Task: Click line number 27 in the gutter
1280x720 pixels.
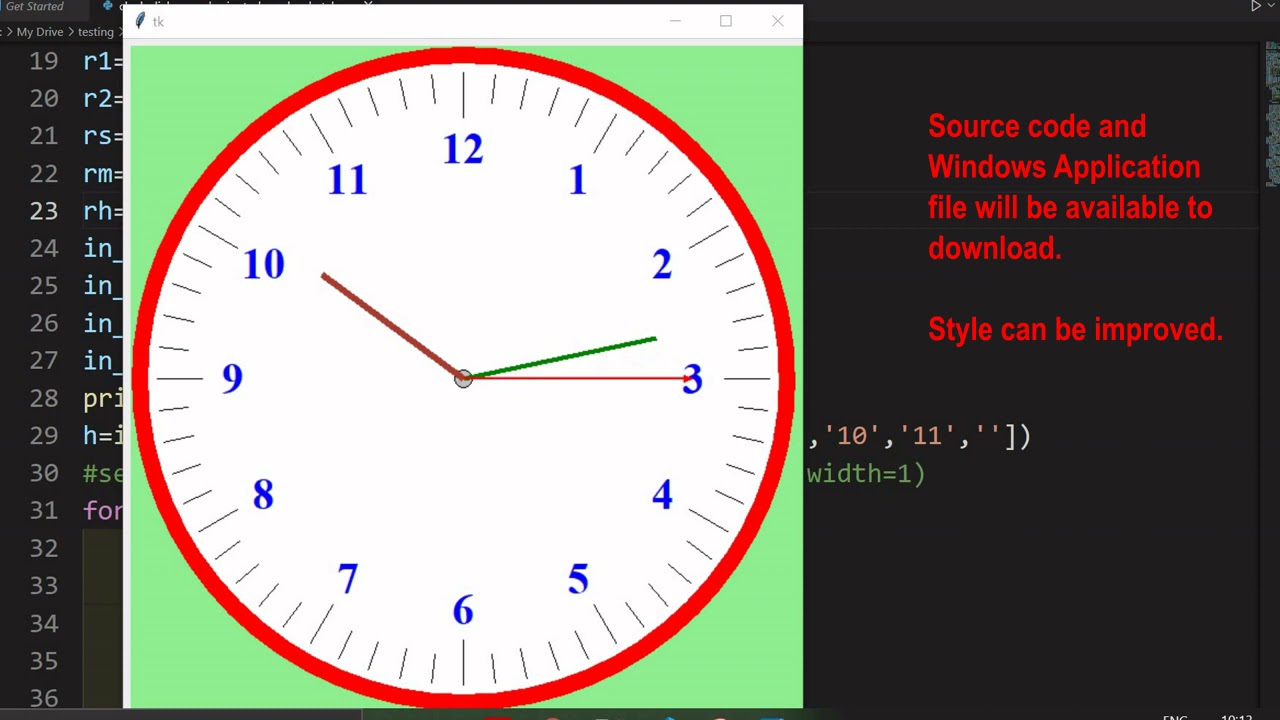Action: [x=43, y=361]
